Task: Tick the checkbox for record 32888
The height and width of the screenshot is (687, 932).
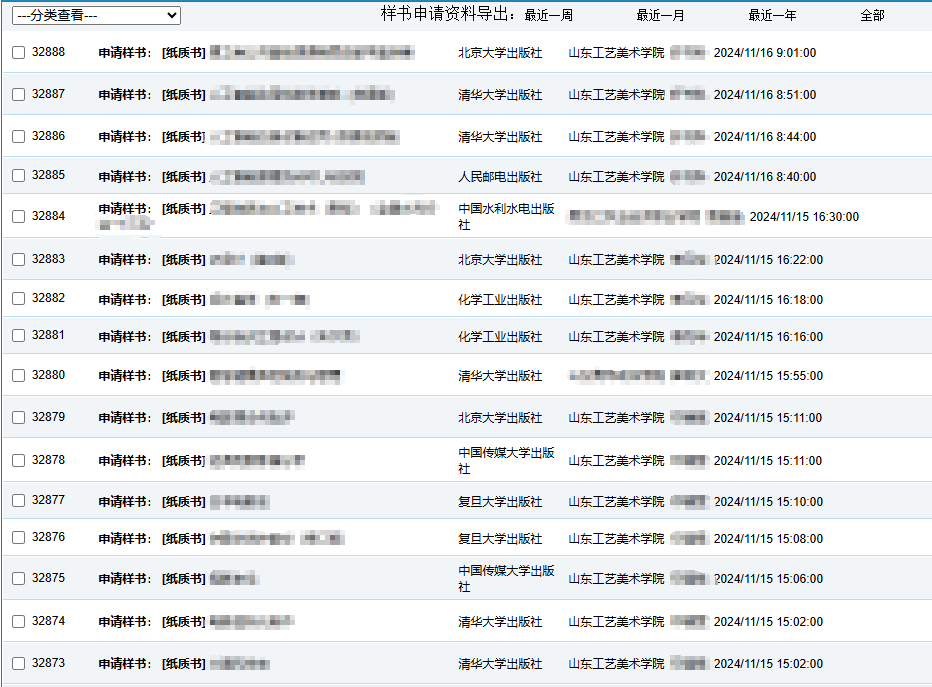Action: (x=19, y=53)
